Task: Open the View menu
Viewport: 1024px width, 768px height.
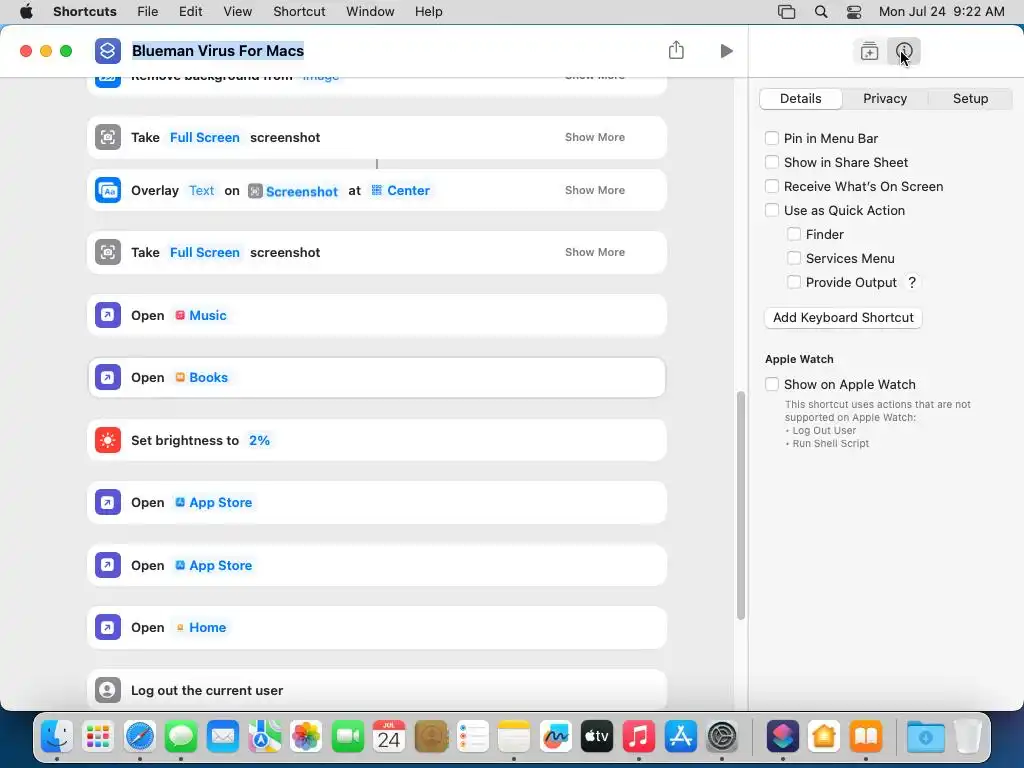Action: click(x=237, y=12)
